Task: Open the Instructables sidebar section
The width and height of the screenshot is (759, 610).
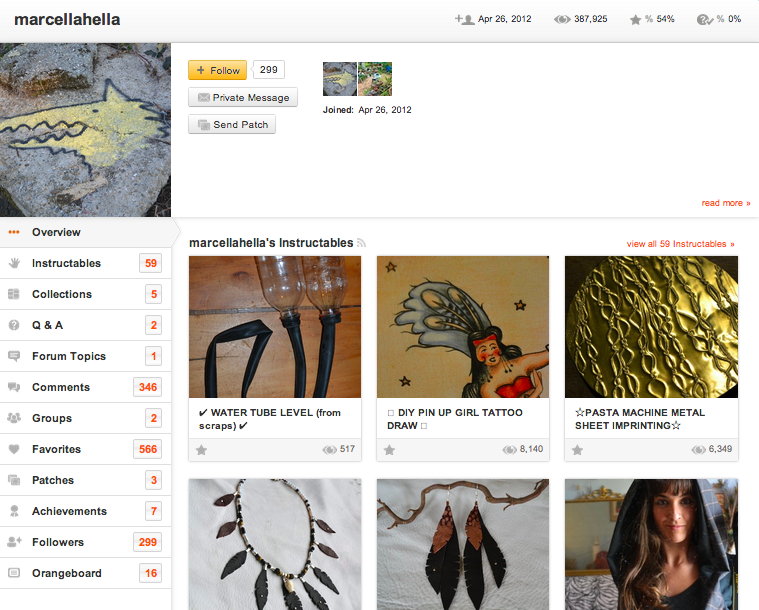Action: coord(86,263)
